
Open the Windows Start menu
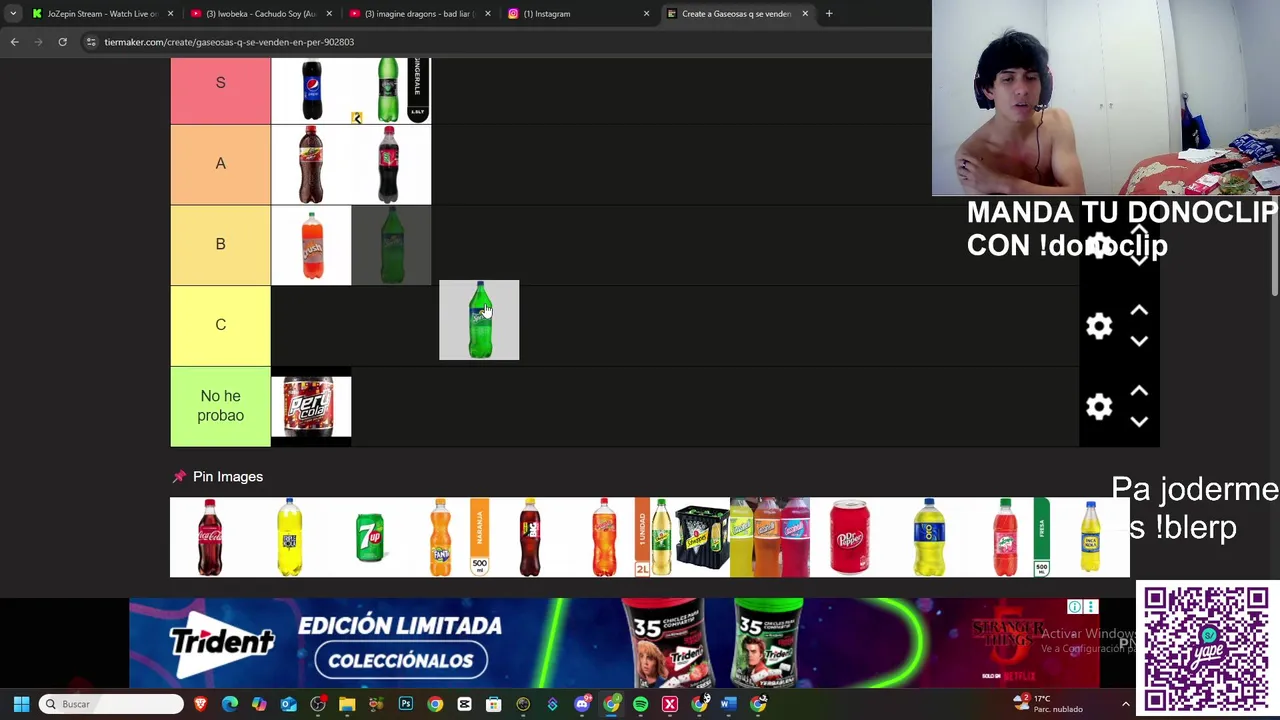[x=21, y=704]
